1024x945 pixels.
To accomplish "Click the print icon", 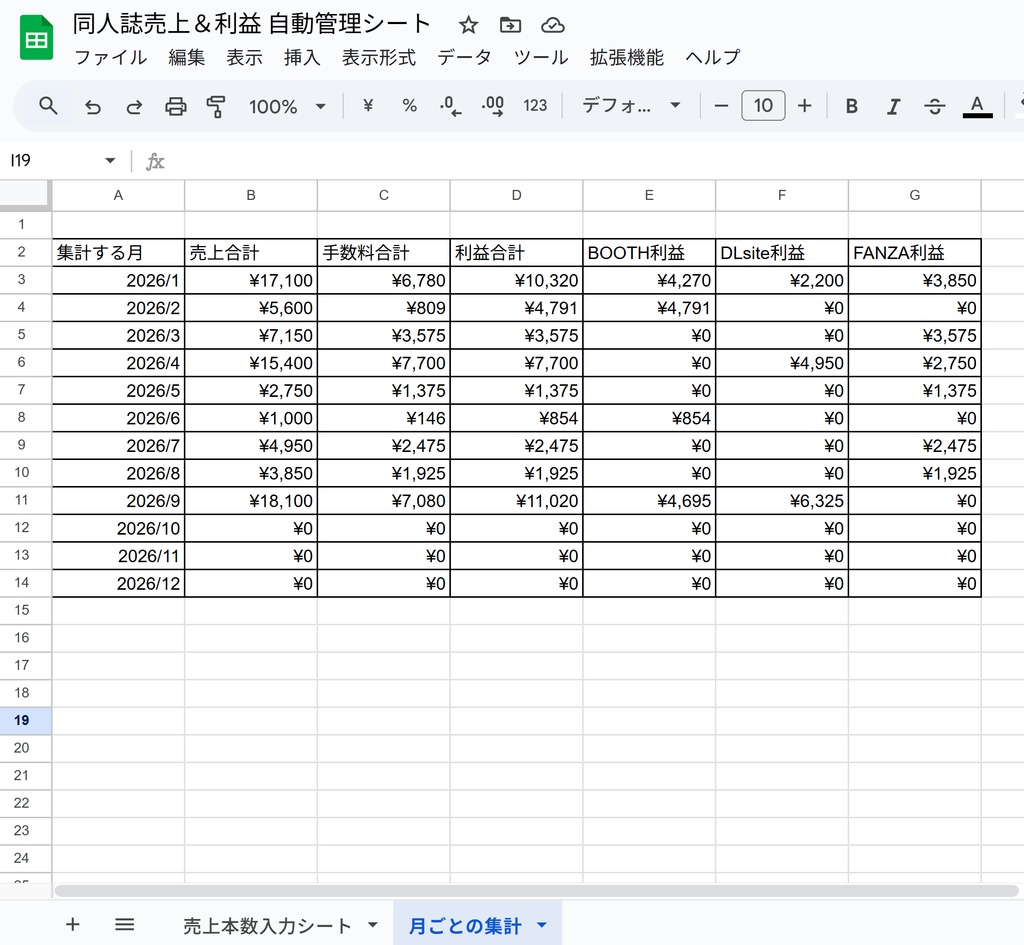I will pos(175,105).
